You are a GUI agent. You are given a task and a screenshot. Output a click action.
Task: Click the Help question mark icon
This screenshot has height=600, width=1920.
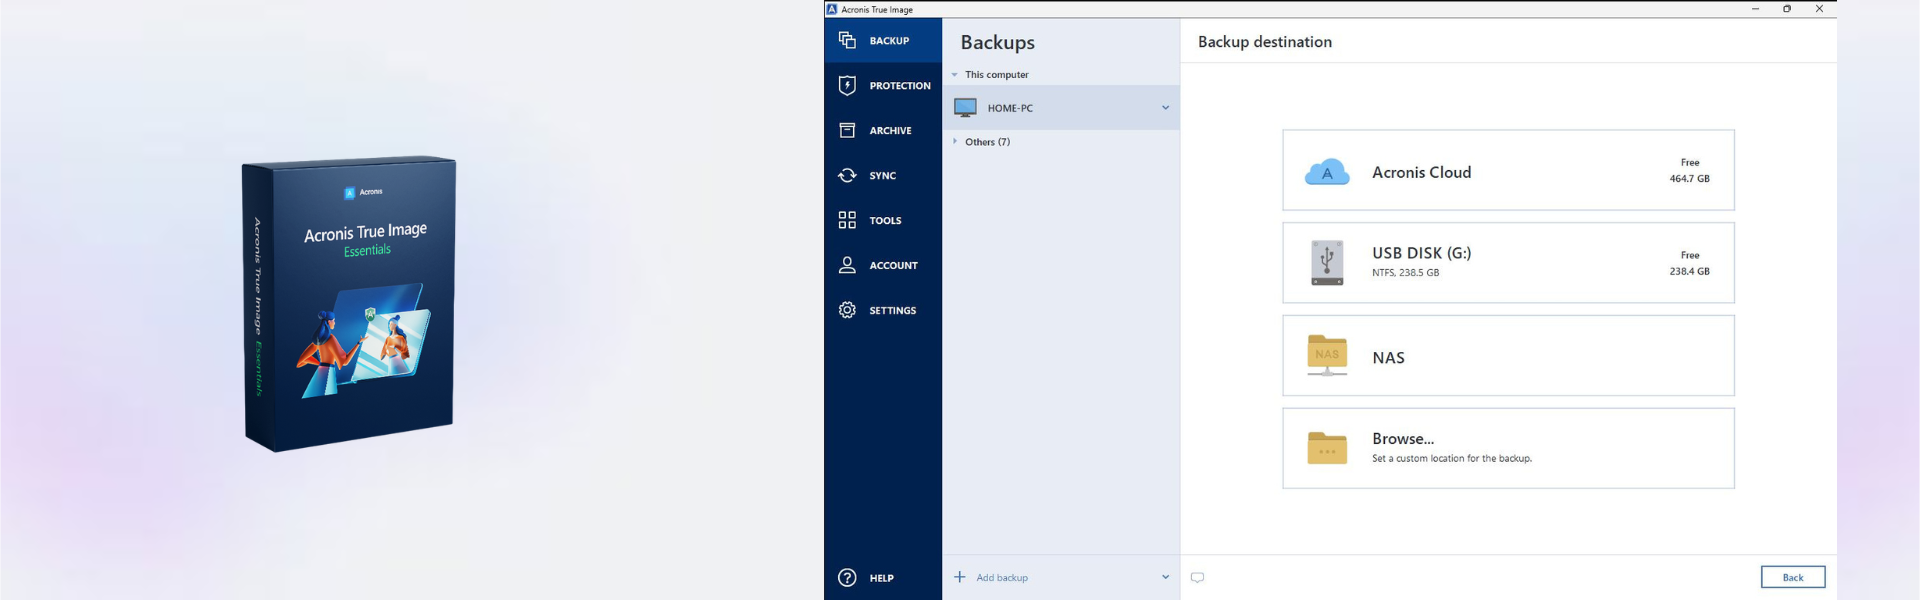click(x=847, y=577)
